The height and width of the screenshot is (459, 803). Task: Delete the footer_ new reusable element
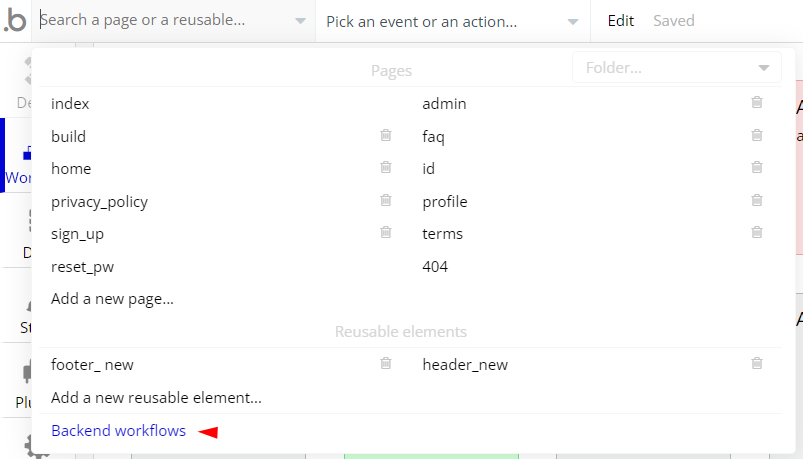(x=386, y=364)
